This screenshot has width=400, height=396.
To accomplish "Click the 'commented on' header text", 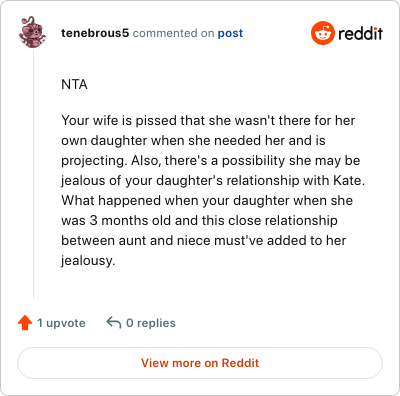I will pos(173,33).
